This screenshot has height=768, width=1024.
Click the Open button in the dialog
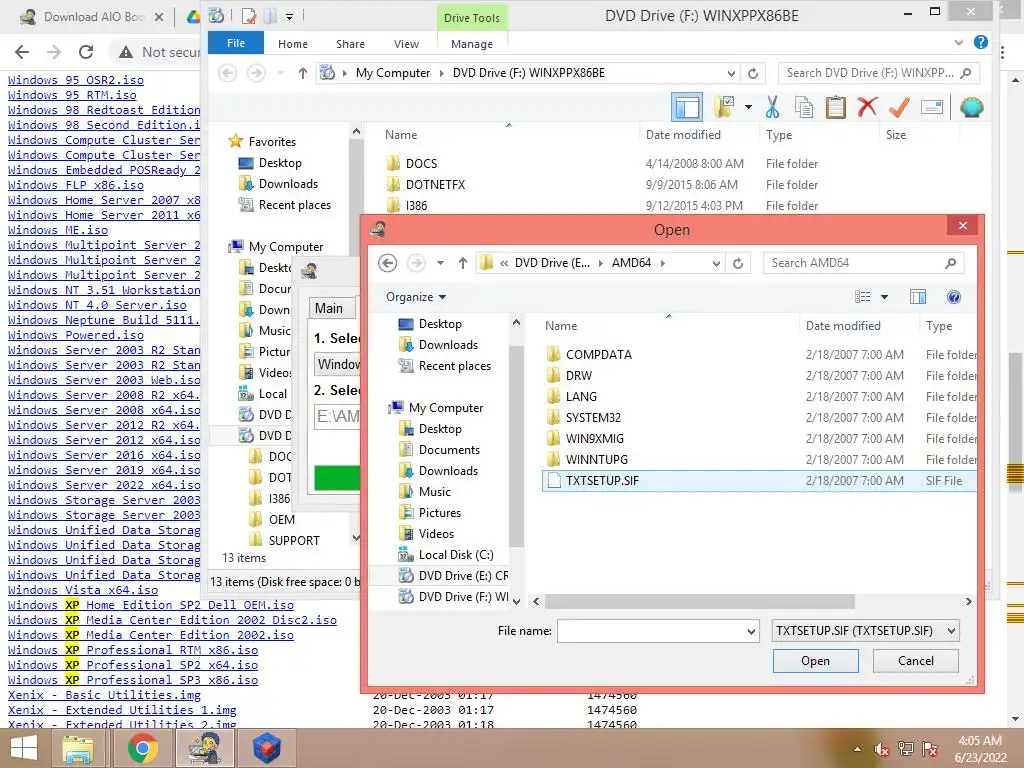[815, 661]
